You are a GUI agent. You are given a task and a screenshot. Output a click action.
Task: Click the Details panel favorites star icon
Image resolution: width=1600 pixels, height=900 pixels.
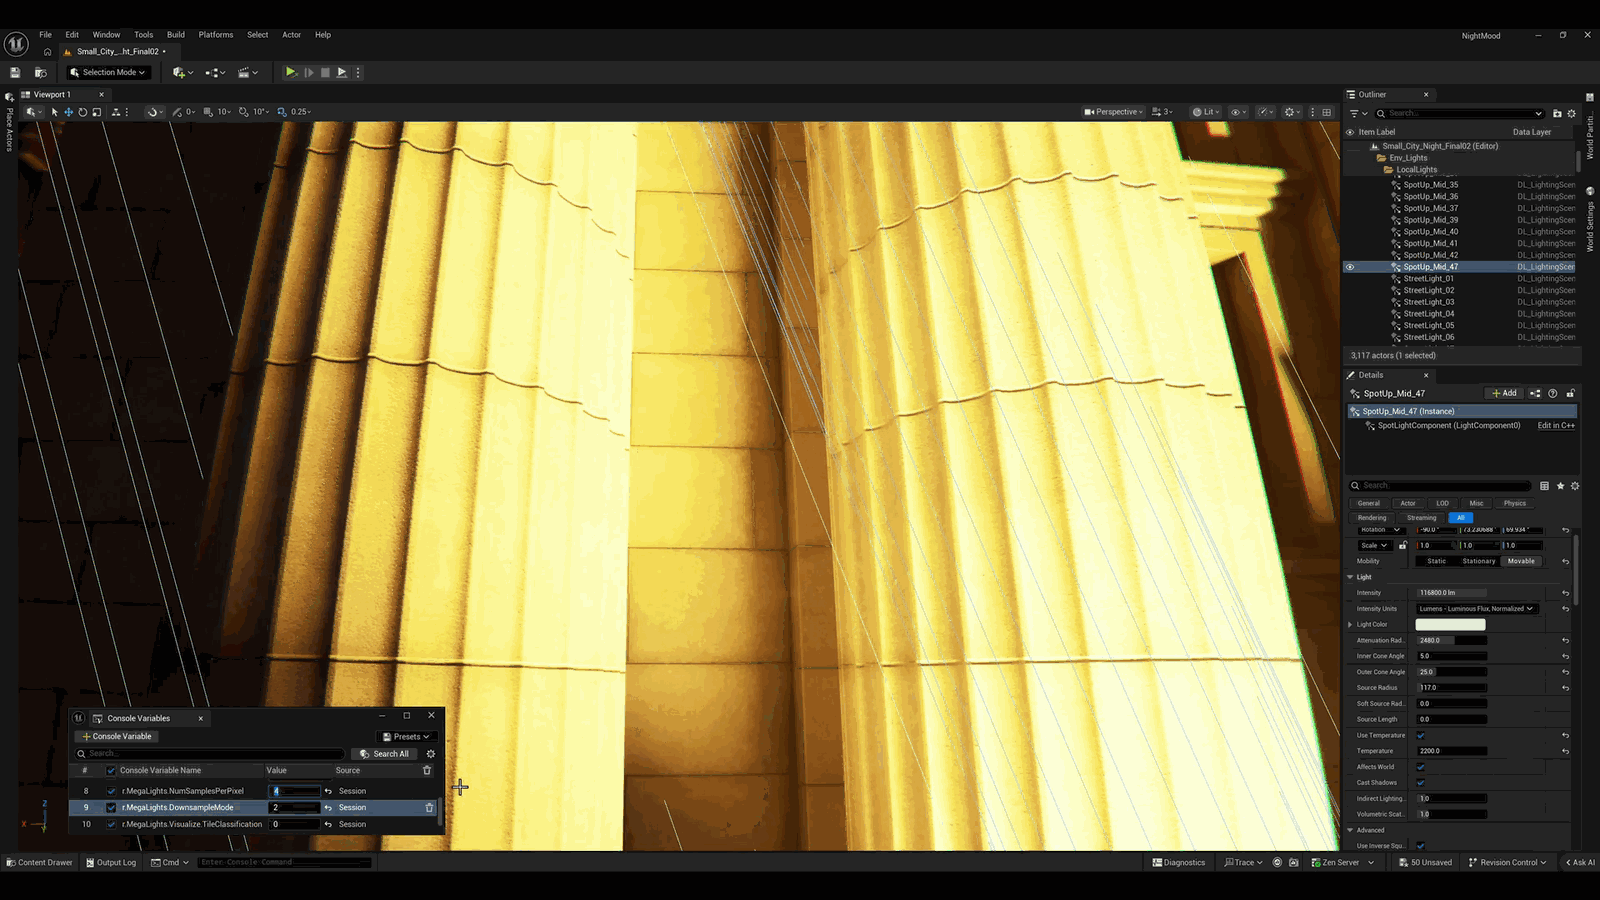pos(1560,486)
